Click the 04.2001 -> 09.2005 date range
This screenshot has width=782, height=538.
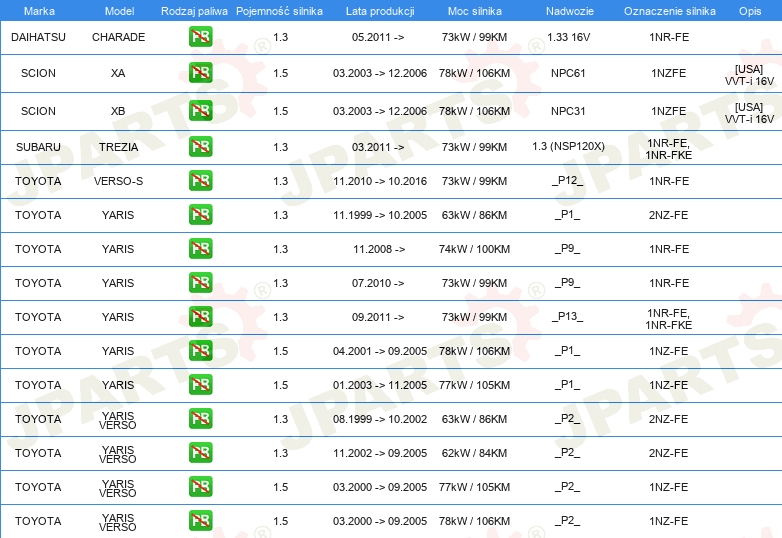coord(380,351)
